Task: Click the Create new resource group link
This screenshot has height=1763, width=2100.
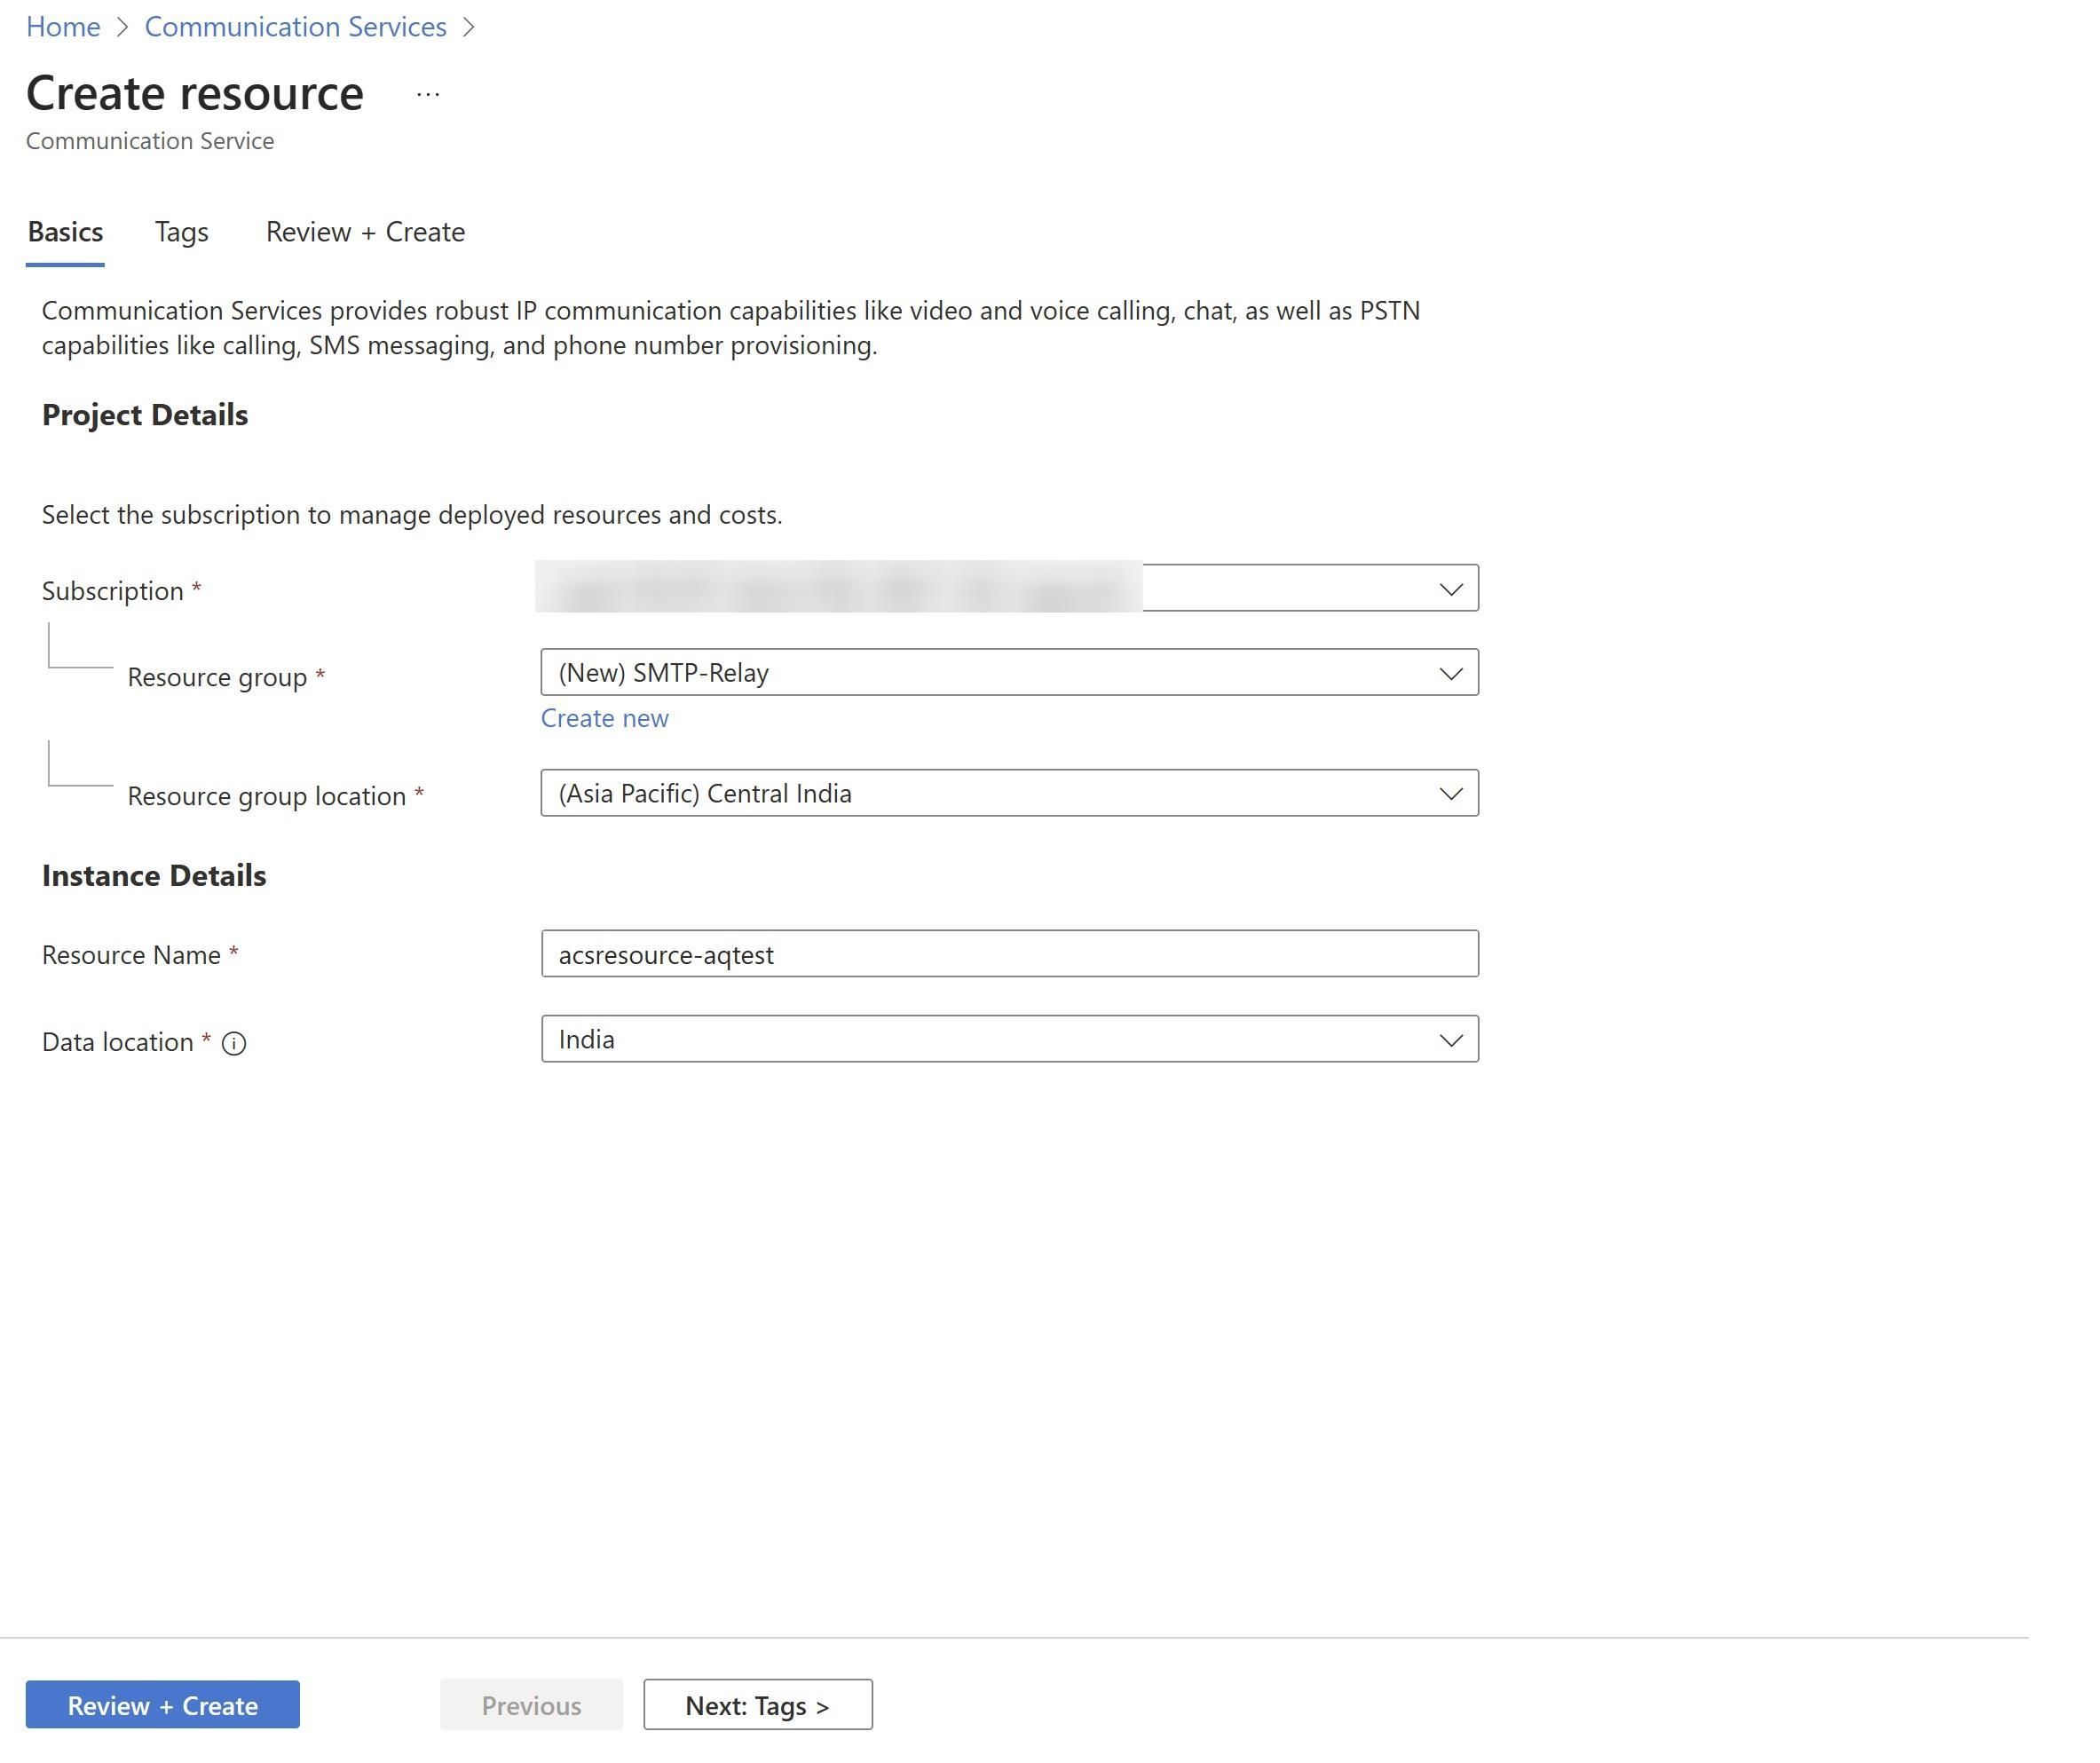Action: tap(604, 718)
